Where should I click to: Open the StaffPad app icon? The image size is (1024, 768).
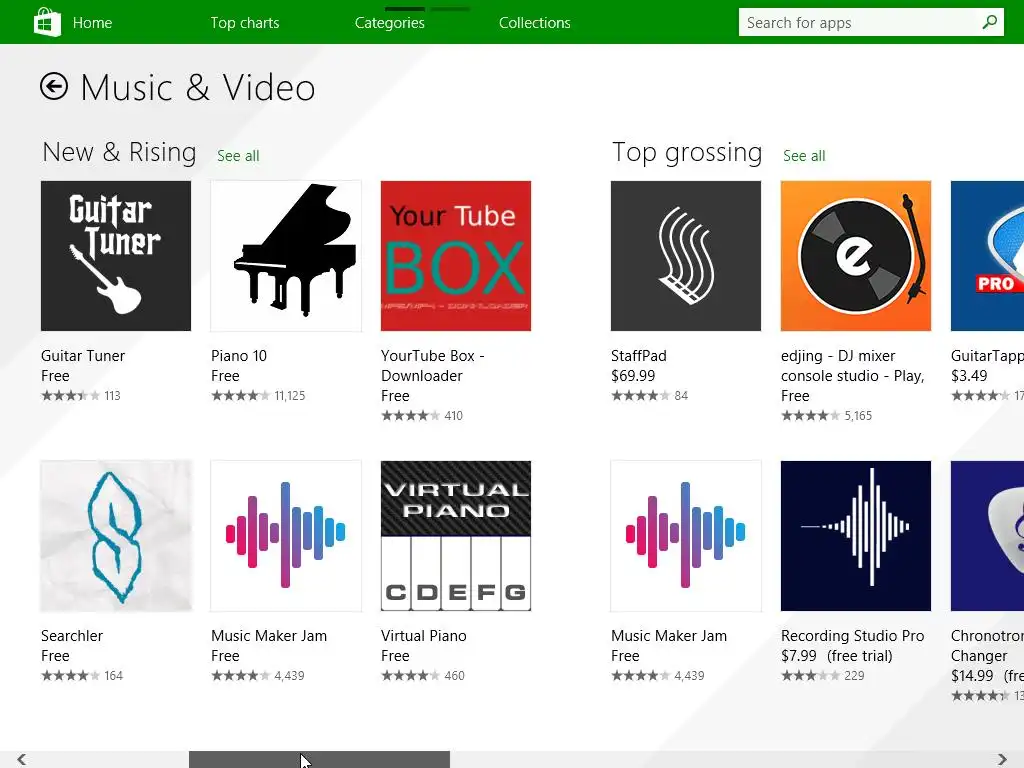686,256
